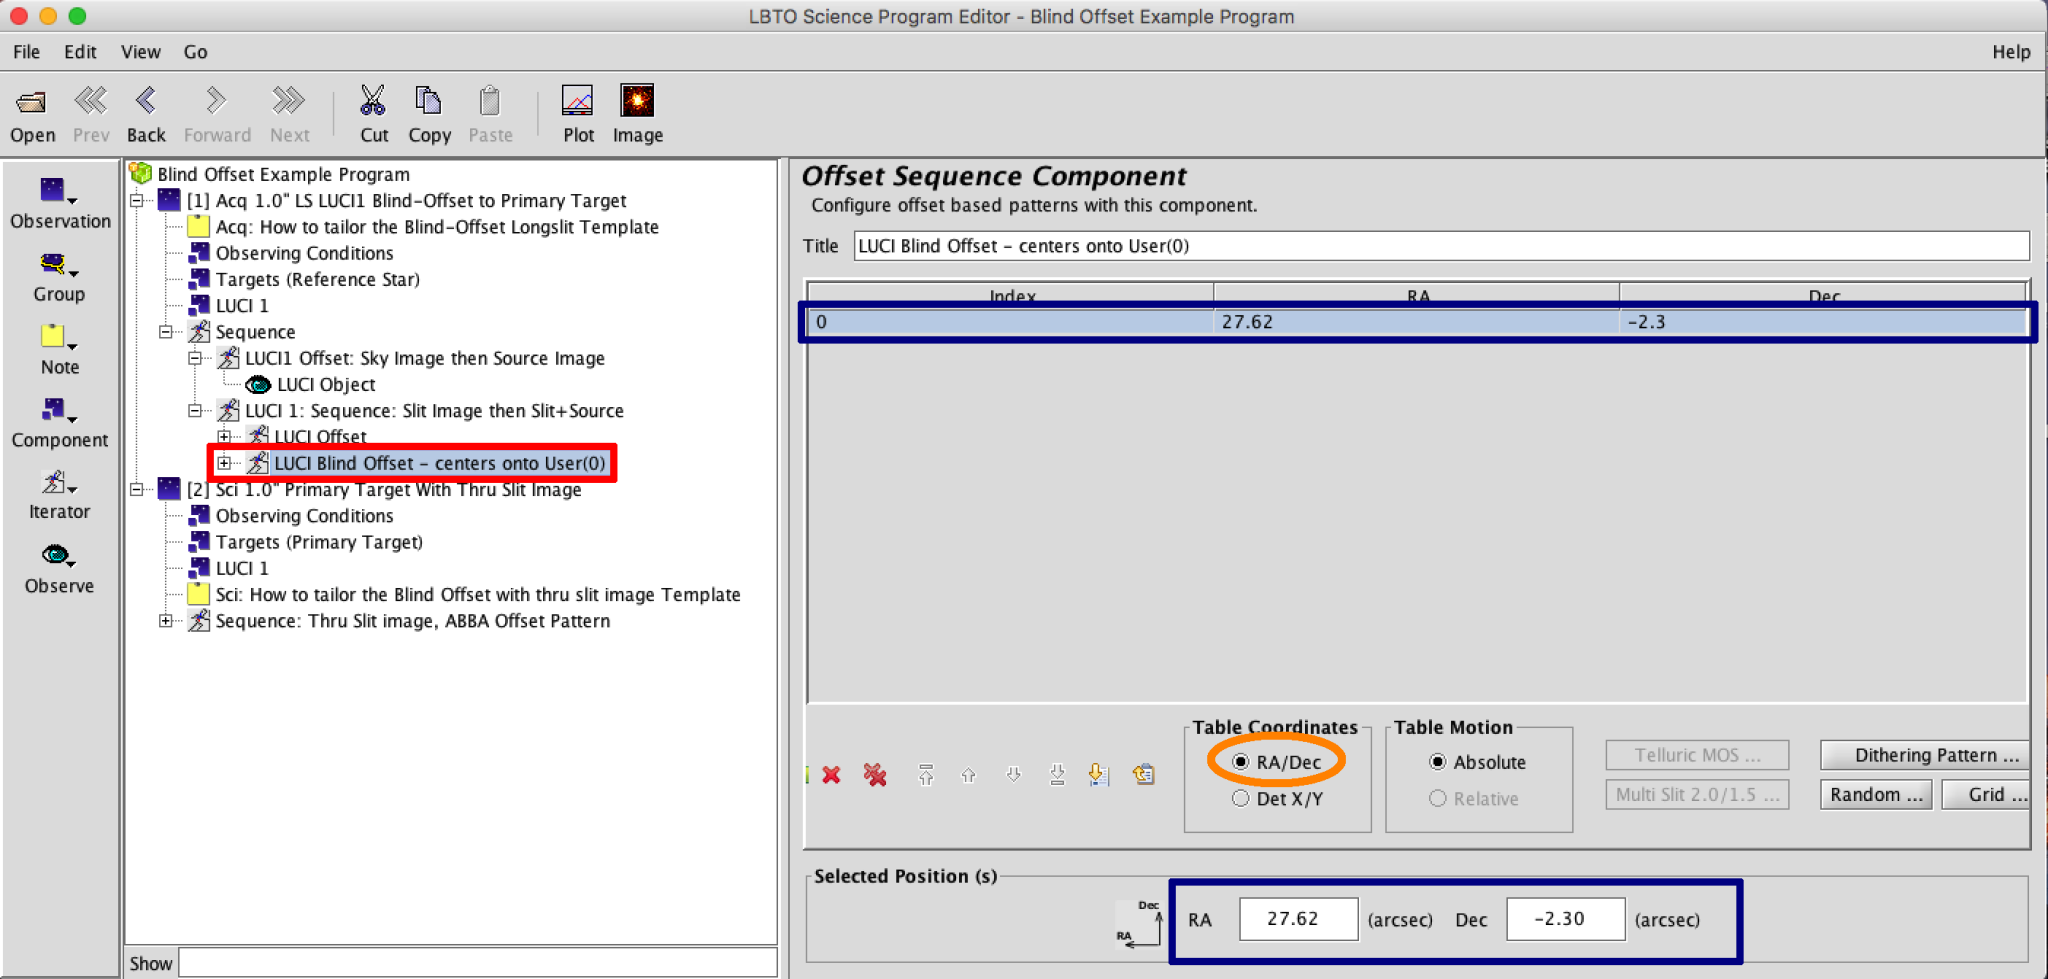The width and height of the screenshot is (2048, 979).
Task: Select the RA/Dec table coordinates option
Action: 1241,762
